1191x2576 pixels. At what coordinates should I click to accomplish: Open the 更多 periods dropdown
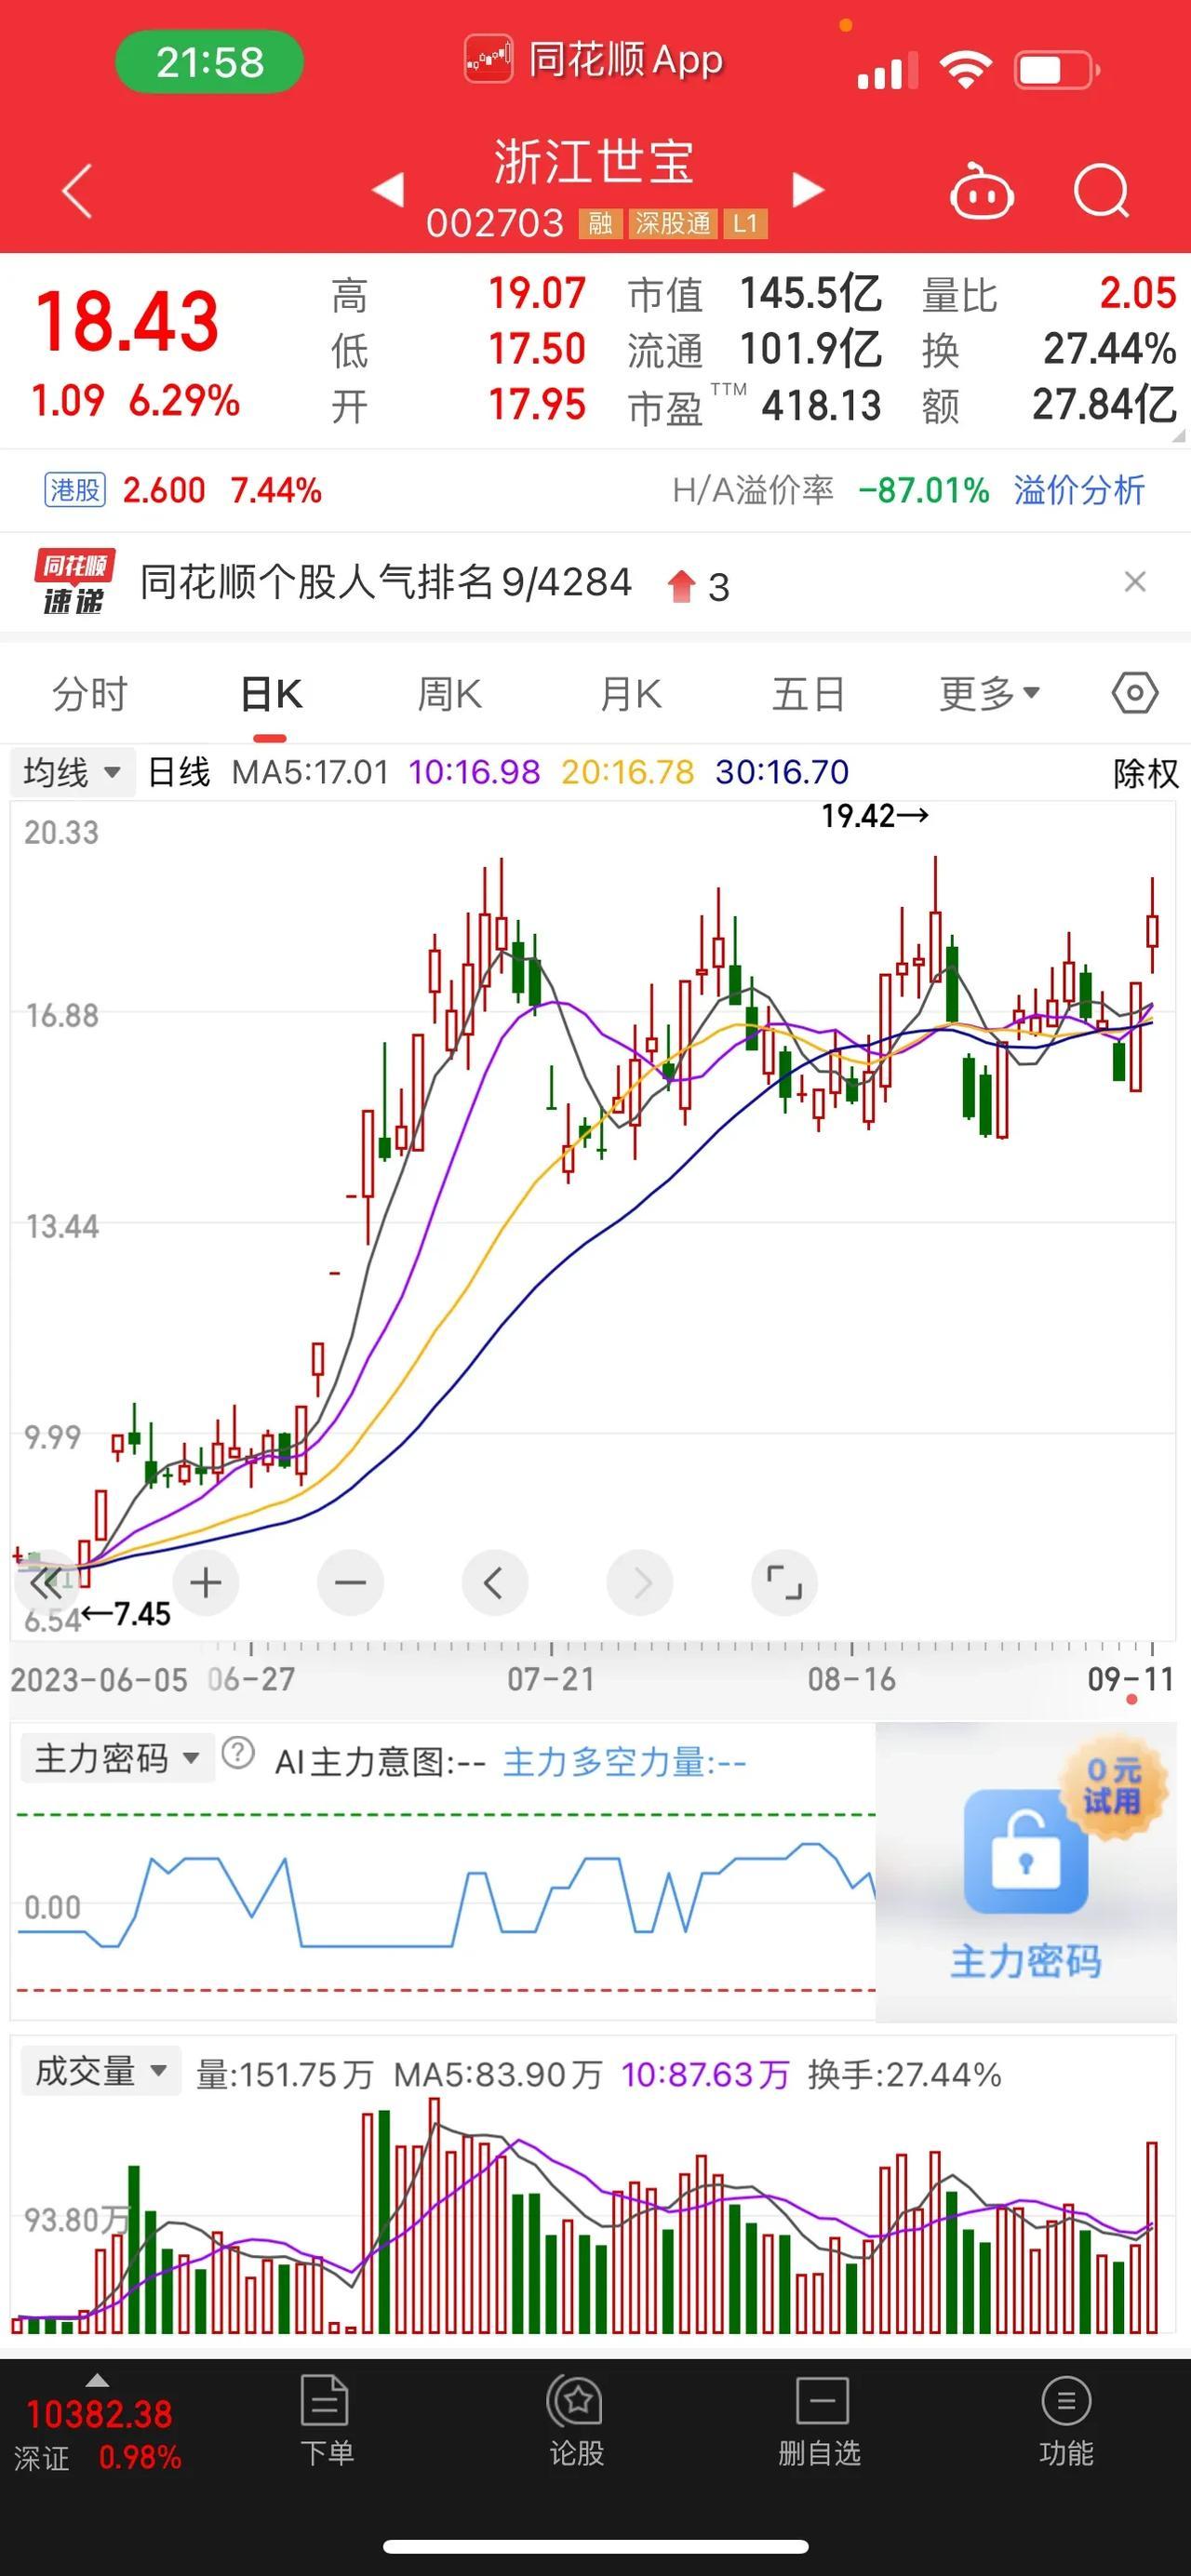990,694
